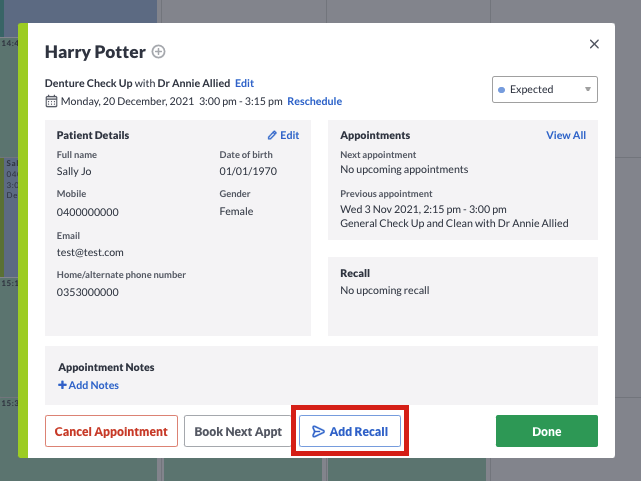641x481 pixels.
Task: Click the No upcoming recall text
Action: [x=385, y=291]
